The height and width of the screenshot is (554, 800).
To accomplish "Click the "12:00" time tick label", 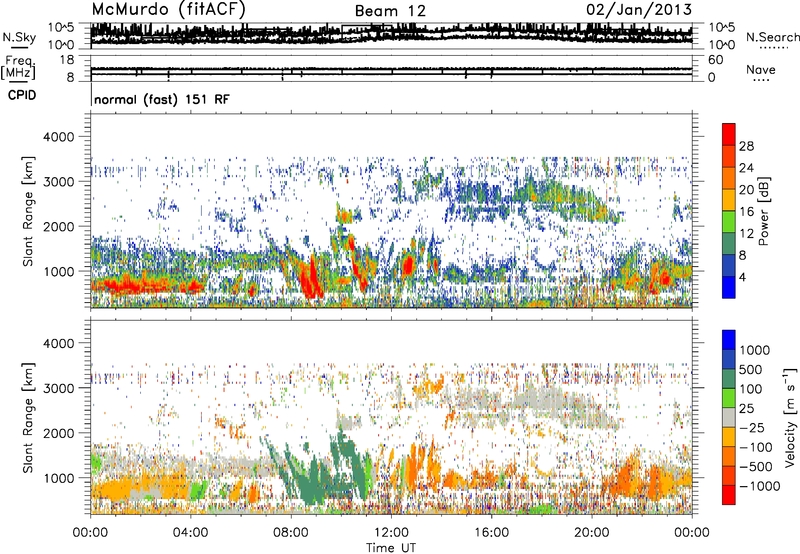I will tap(391, 533).
